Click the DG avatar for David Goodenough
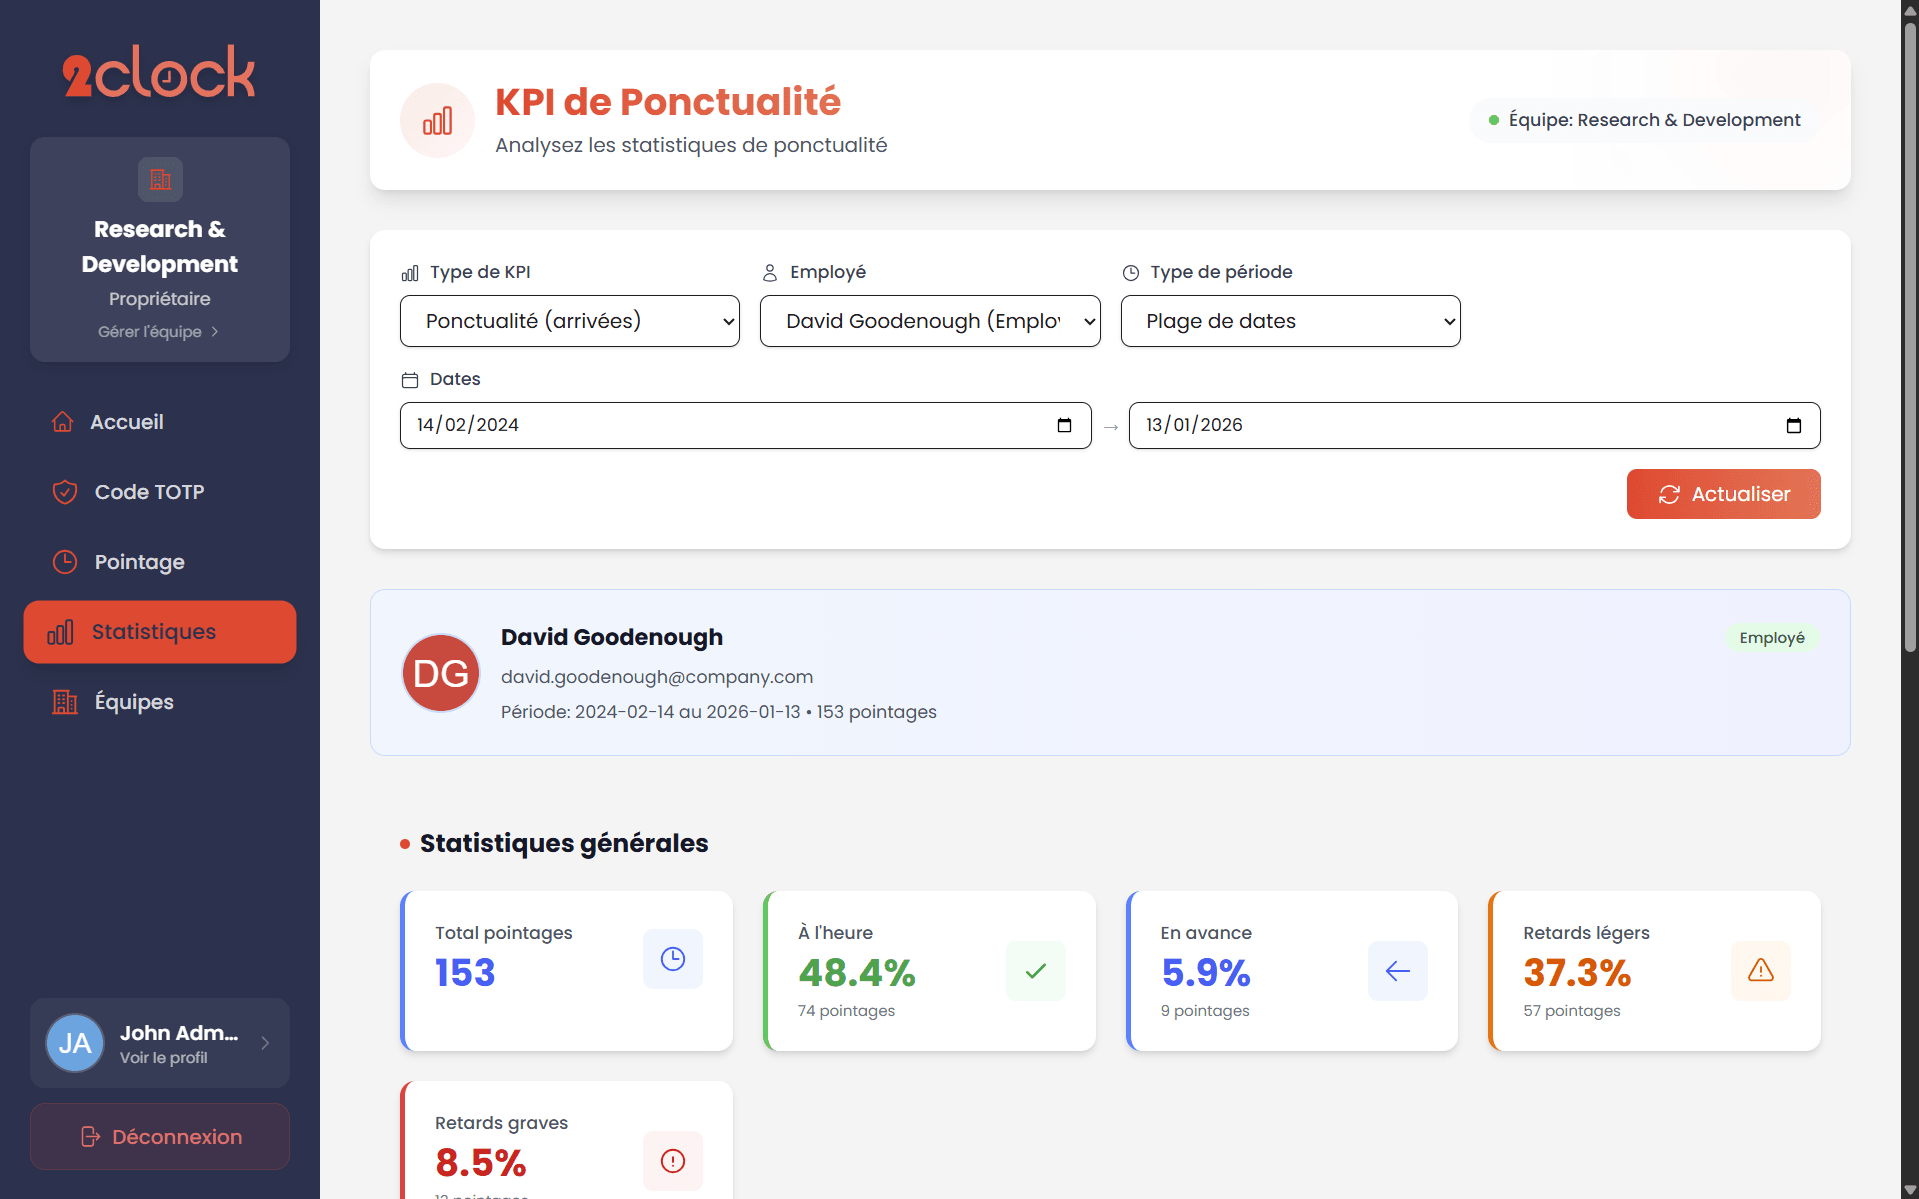The image size is (1919, 1199). point(441,673)
